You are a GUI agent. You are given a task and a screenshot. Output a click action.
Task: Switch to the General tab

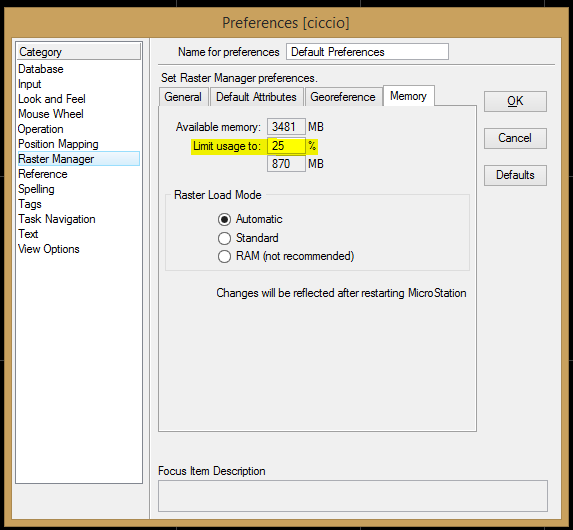point(183,97)
